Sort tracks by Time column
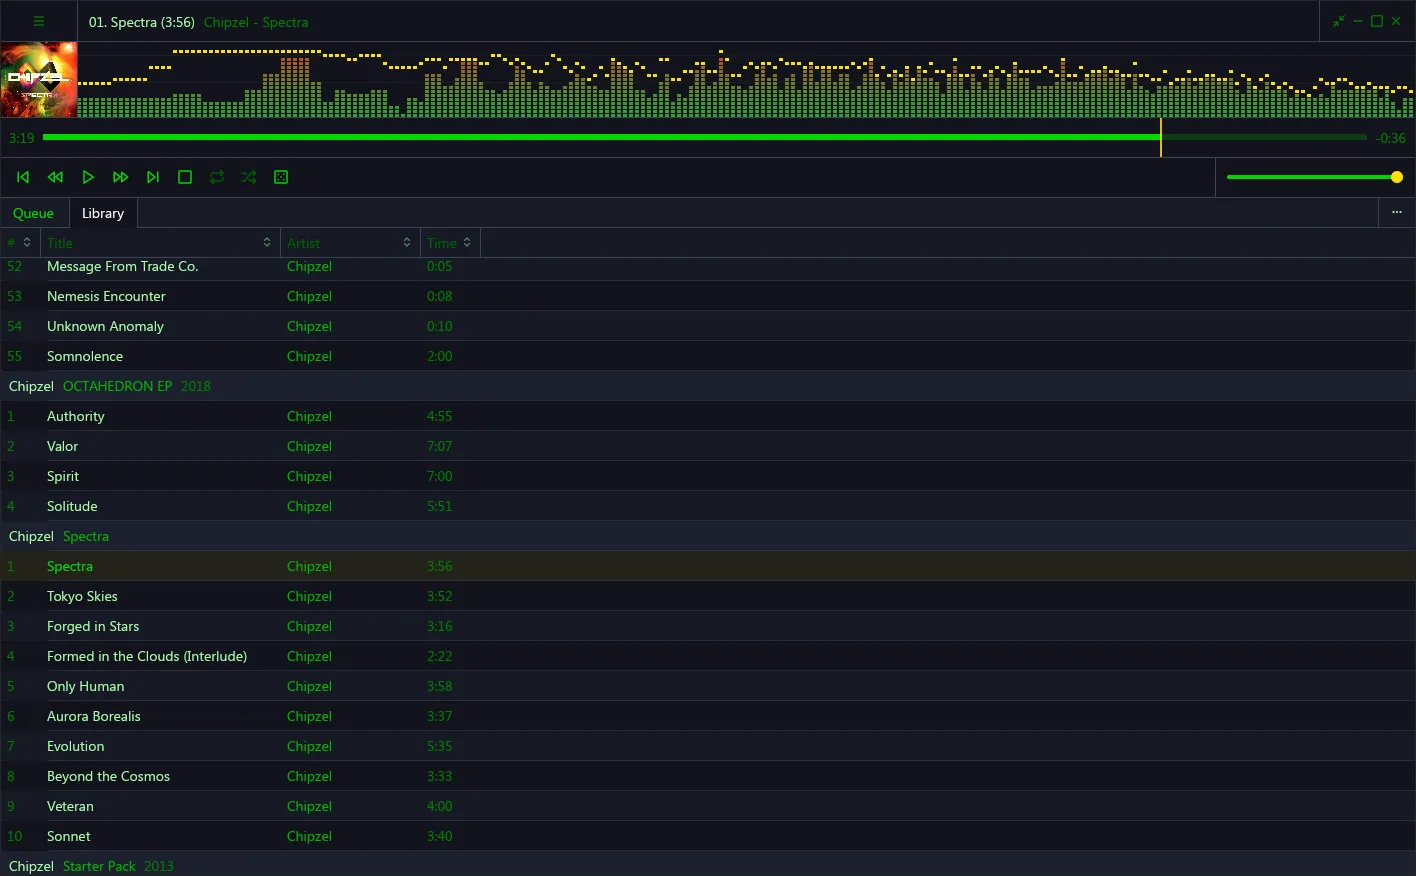The width and height of the screenshot is (1416, 876). click(x=450, y=243)
